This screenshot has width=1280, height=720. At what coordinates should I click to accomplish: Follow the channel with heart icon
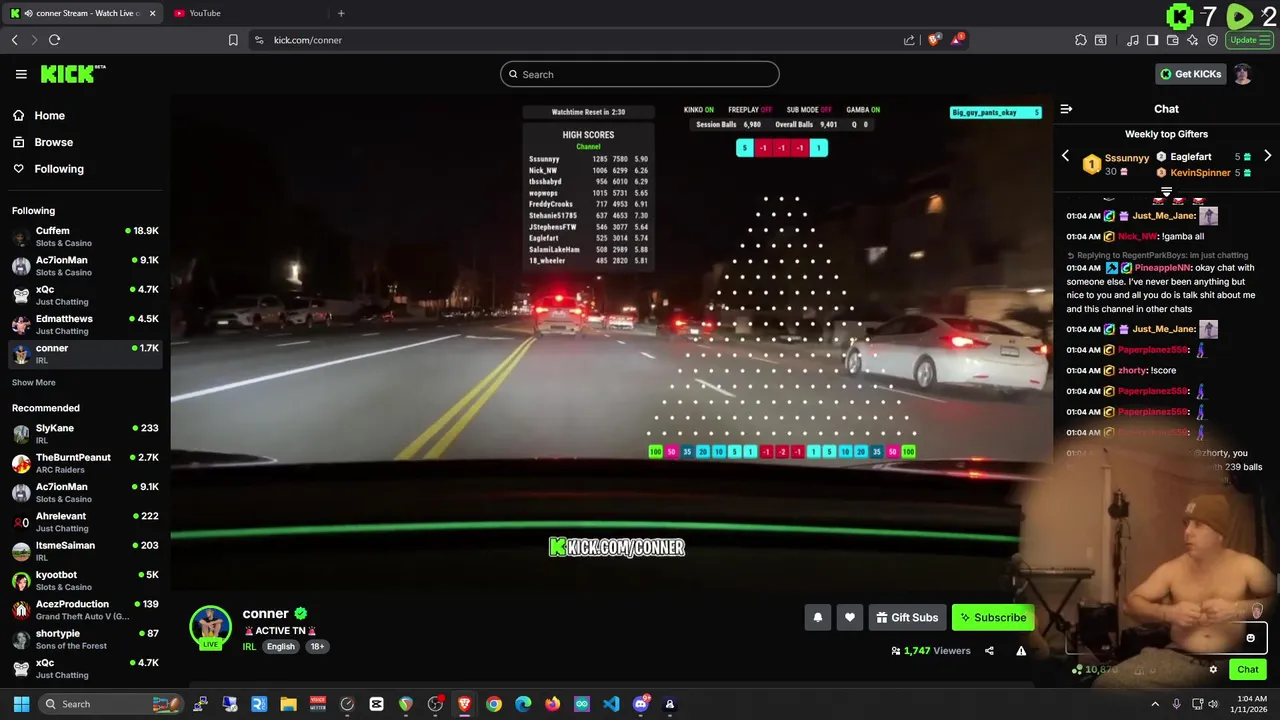tap(850, 618)
